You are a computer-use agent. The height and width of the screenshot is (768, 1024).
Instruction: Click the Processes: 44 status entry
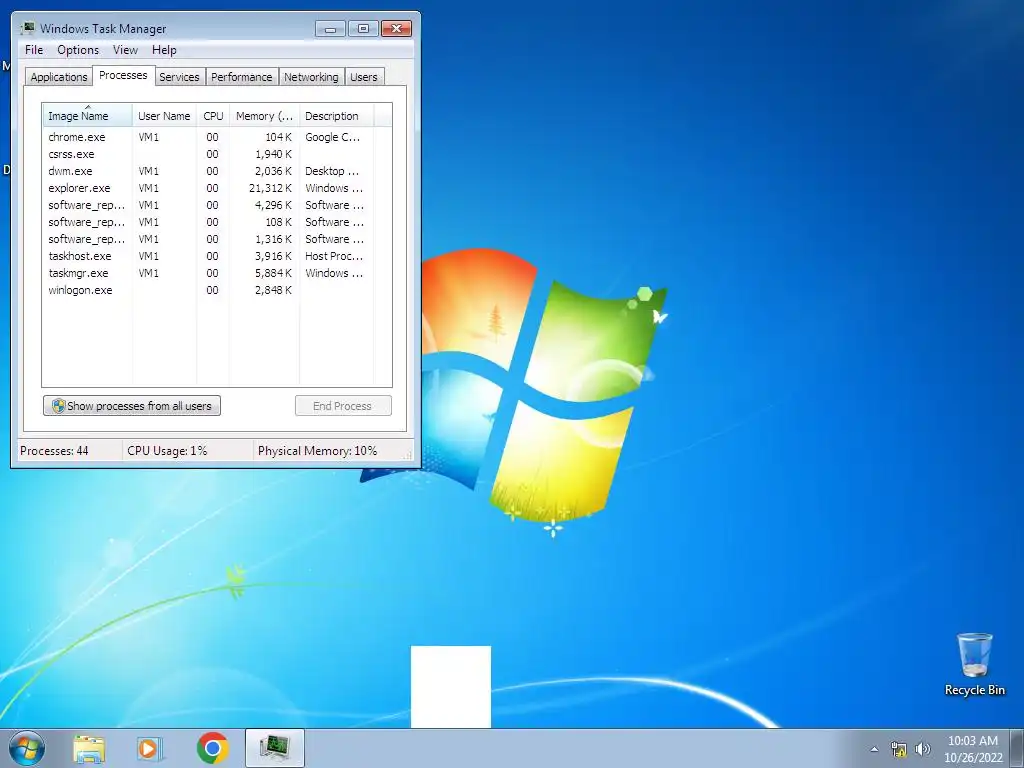(x=54, y=451)
